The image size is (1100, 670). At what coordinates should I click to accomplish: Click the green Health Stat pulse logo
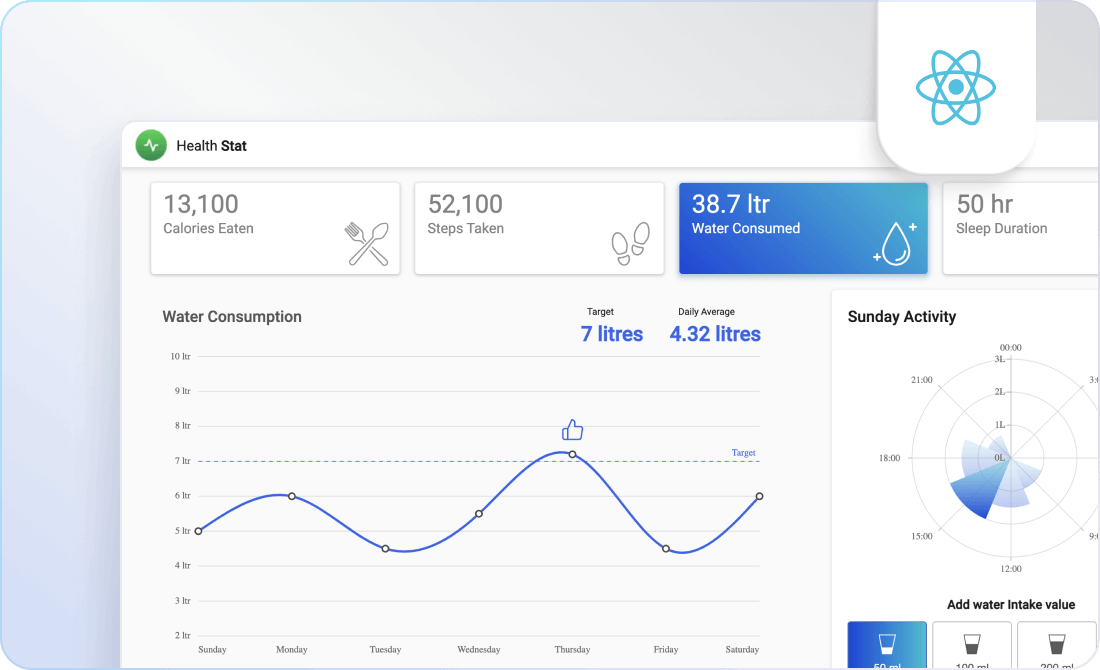(151, 145)
